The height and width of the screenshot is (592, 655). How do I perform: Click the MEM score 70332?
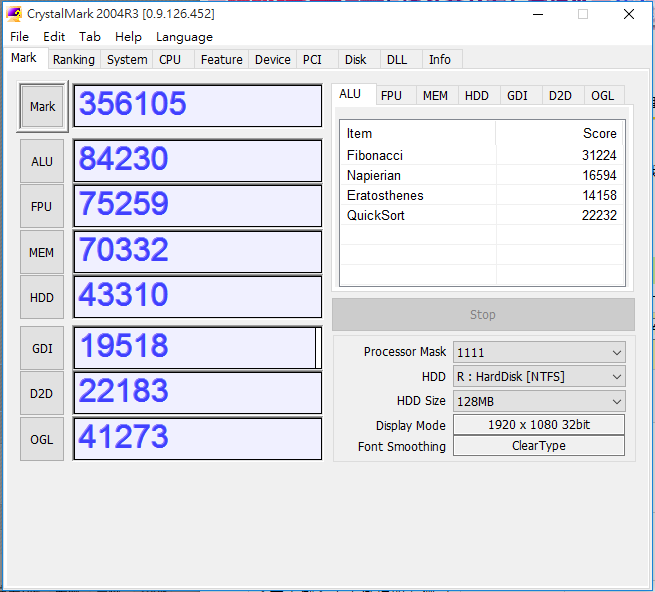tap(198, 252)
